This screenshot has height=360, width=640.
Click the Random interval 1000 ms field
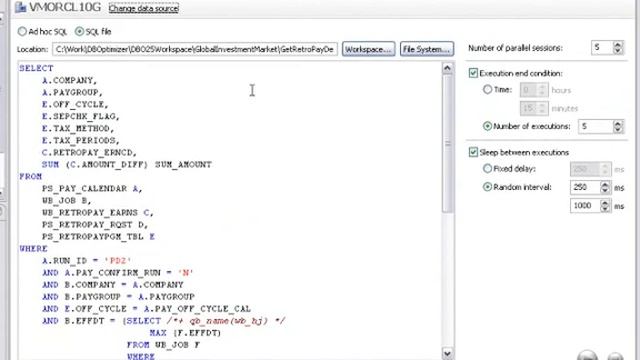click(585, 206)
